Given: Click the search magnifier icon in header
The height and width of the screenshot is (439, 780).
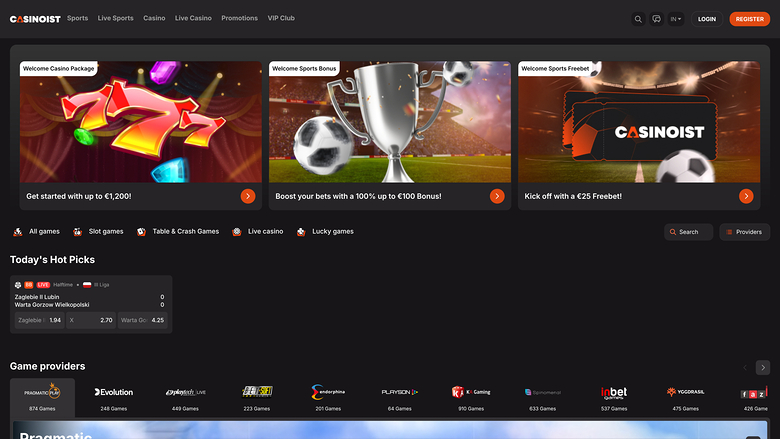Looking at the screenshot, I should point(638,19).
